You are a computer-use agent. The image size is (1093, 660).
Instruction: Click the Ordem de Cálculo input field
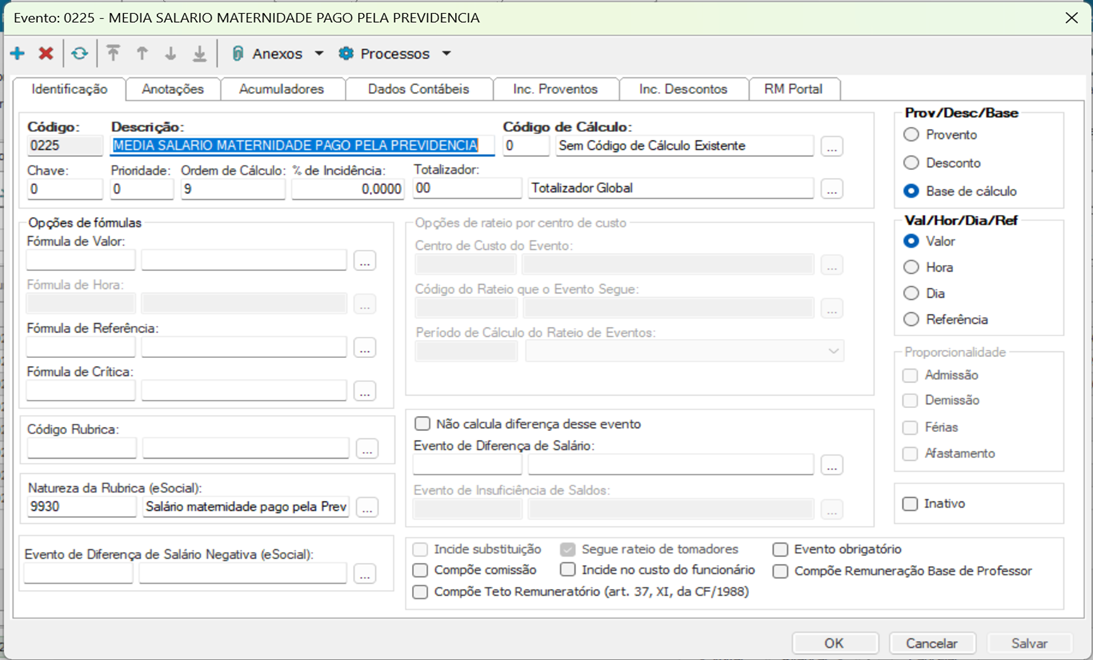pos(232,188)
